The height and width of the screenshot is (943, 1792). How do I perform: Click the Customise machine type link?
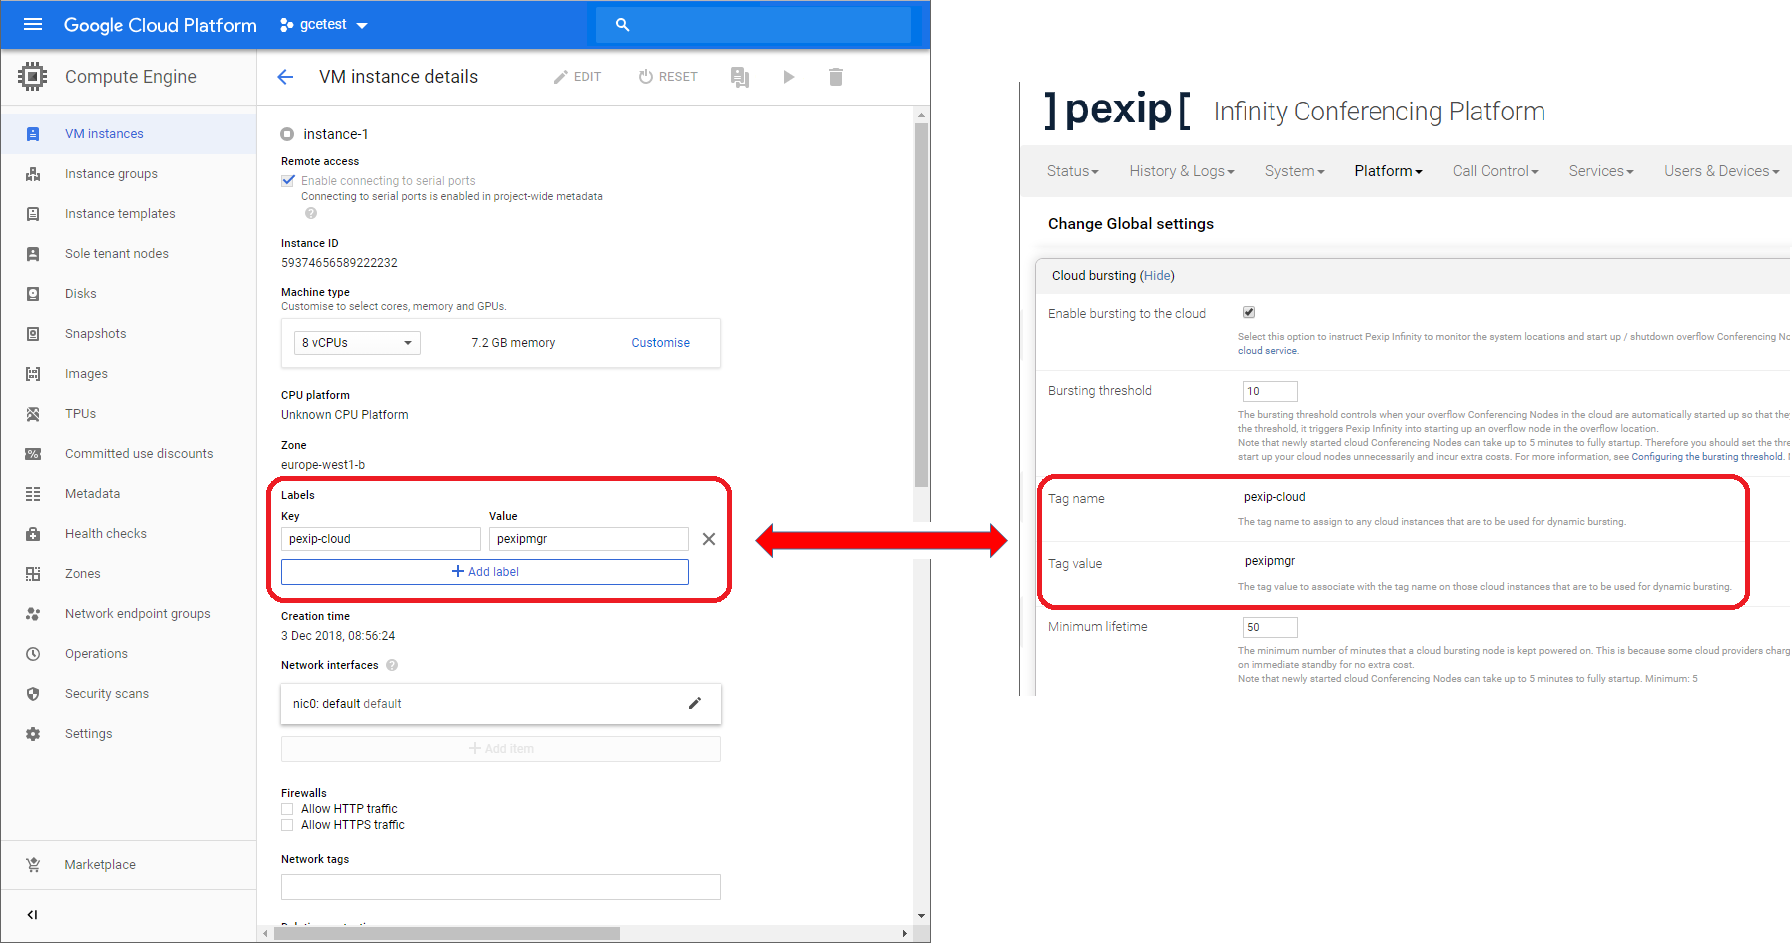coord(660,343)
